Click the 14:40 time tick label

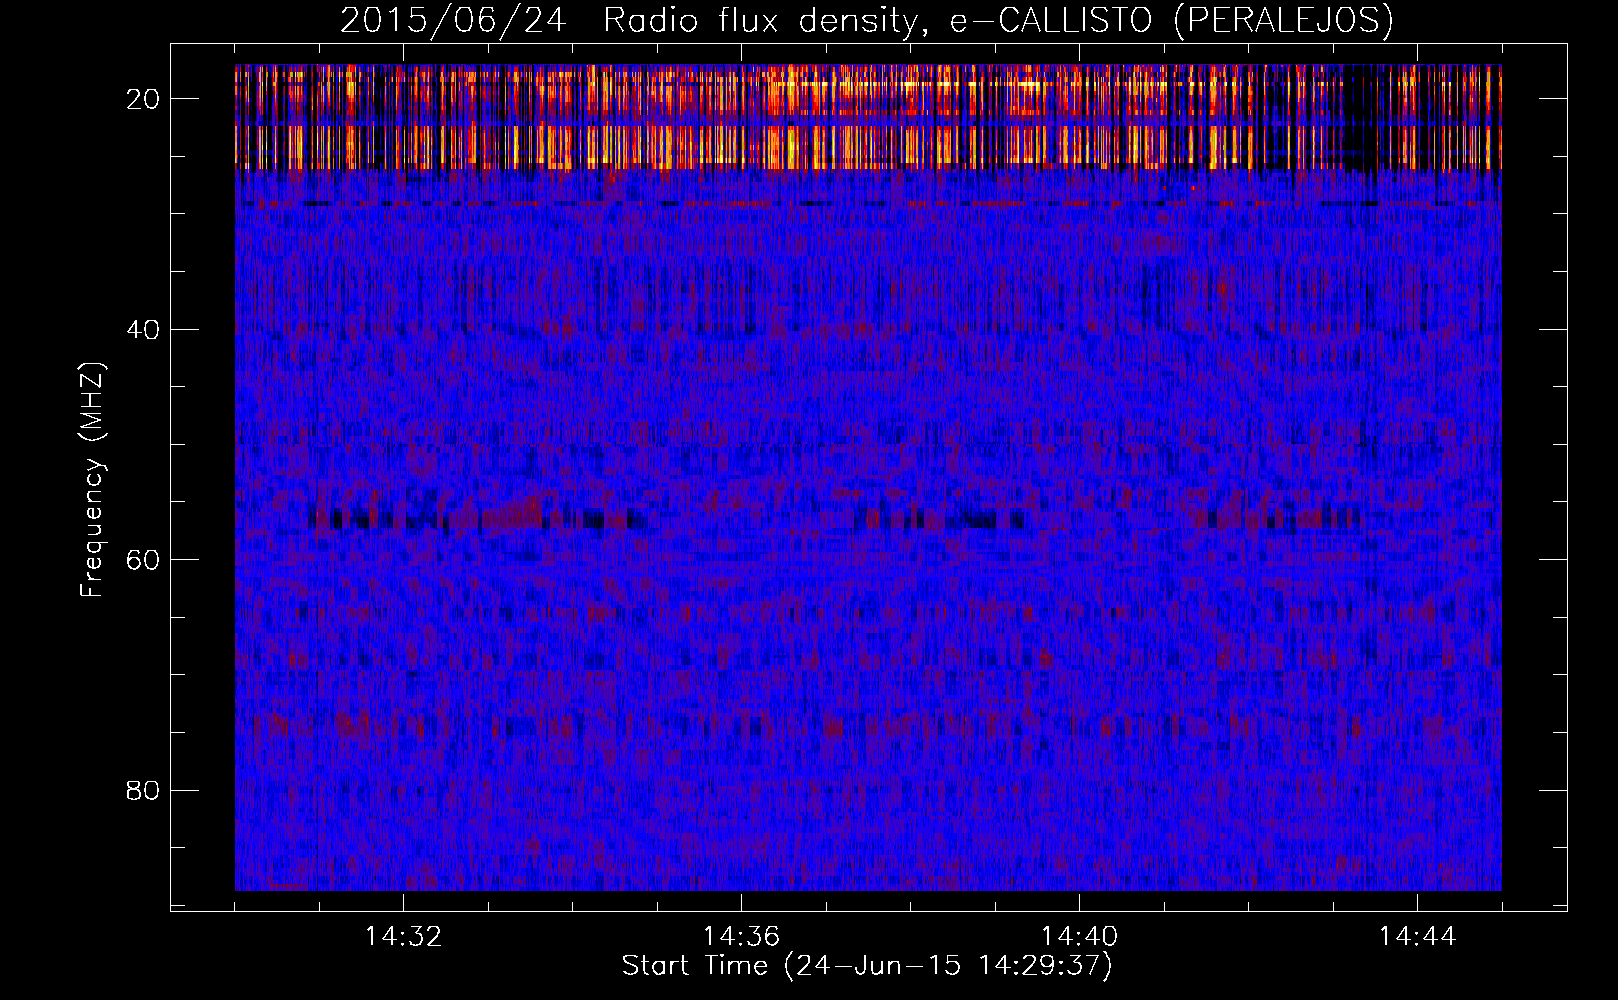(x=1079, y=937)
